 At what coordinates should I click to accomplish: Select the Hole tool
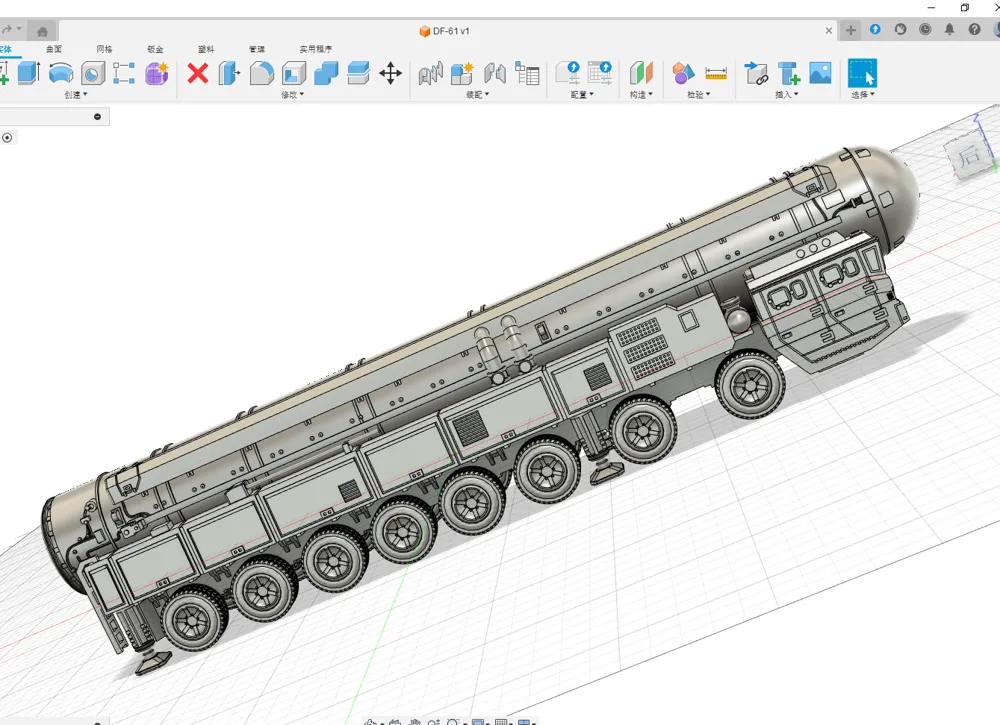[93, 73]
